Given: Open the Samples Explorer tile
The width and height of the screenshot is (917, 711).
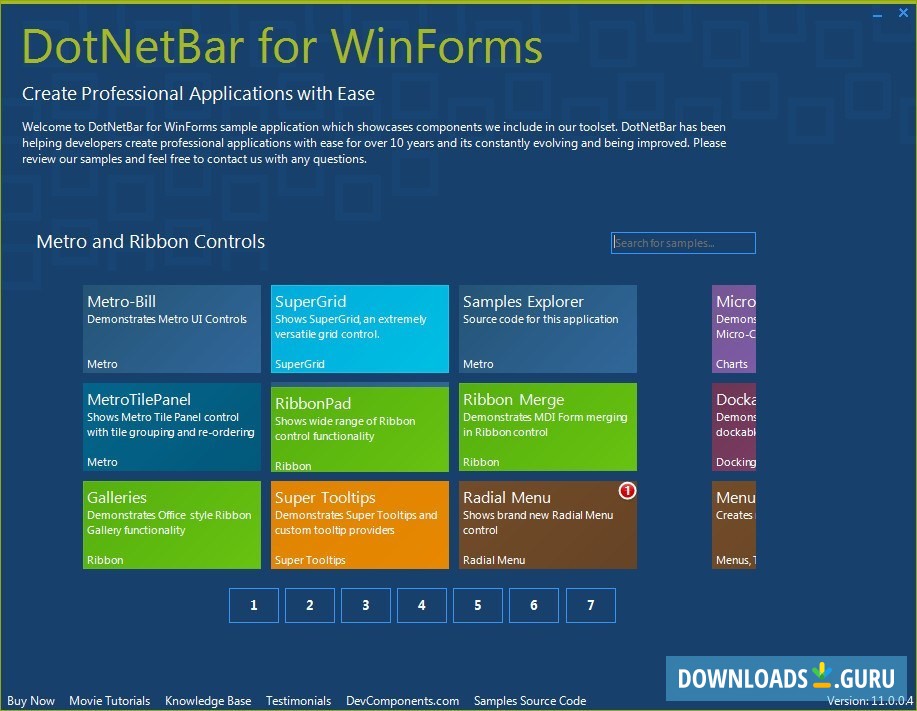Looking at the screenshot, I should point(547,329).
